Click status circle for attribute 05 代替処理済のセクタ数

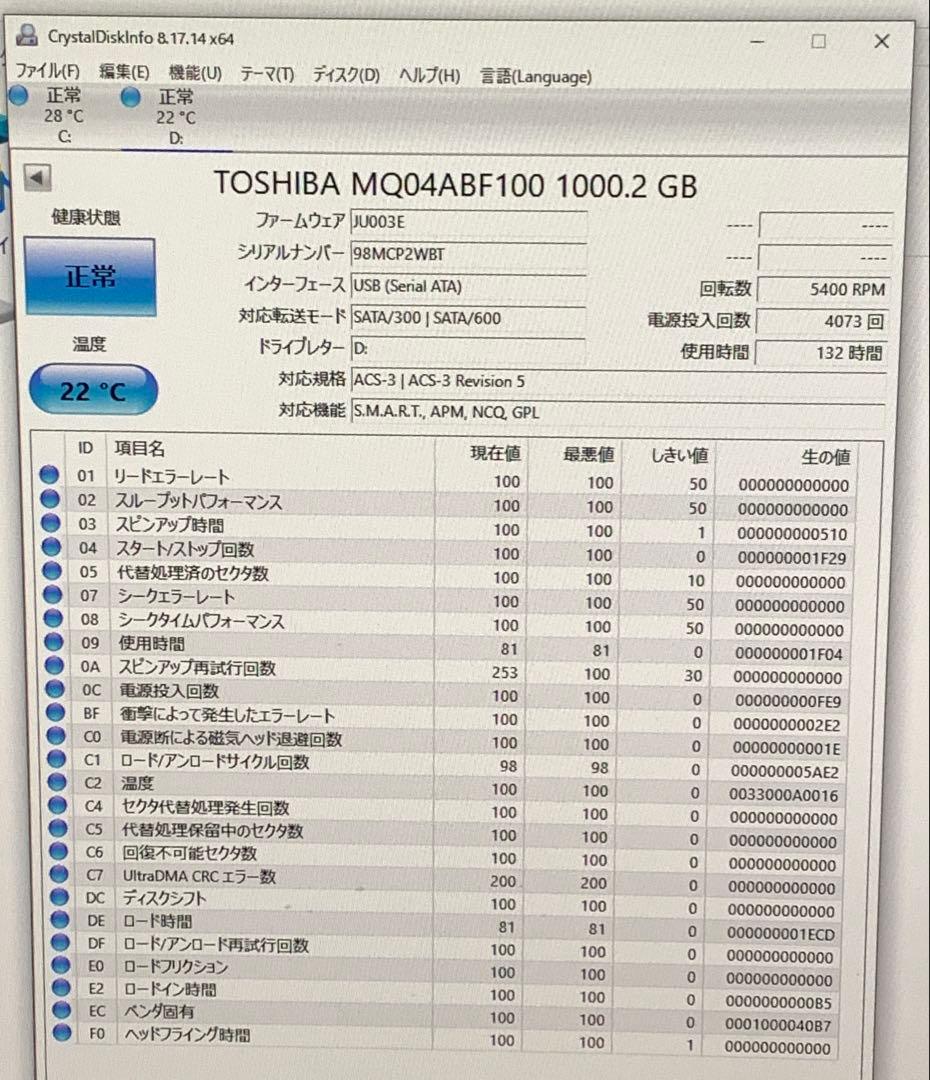[x=52, y=570]
